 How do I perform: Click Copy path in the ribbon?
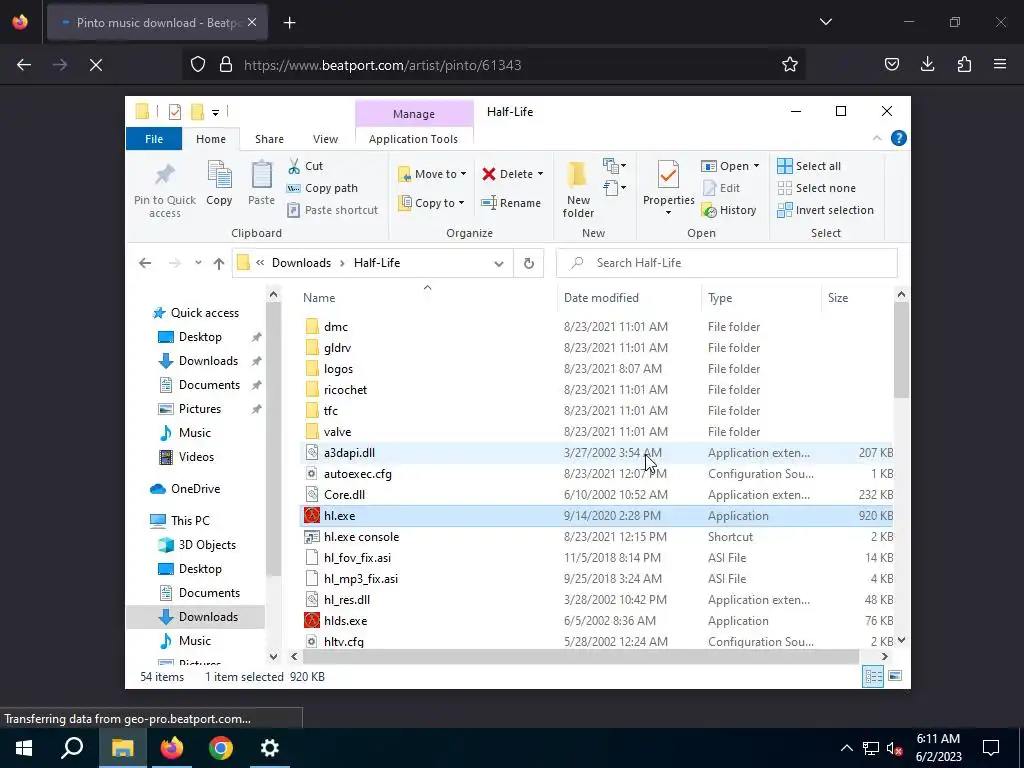pos(322,188)
